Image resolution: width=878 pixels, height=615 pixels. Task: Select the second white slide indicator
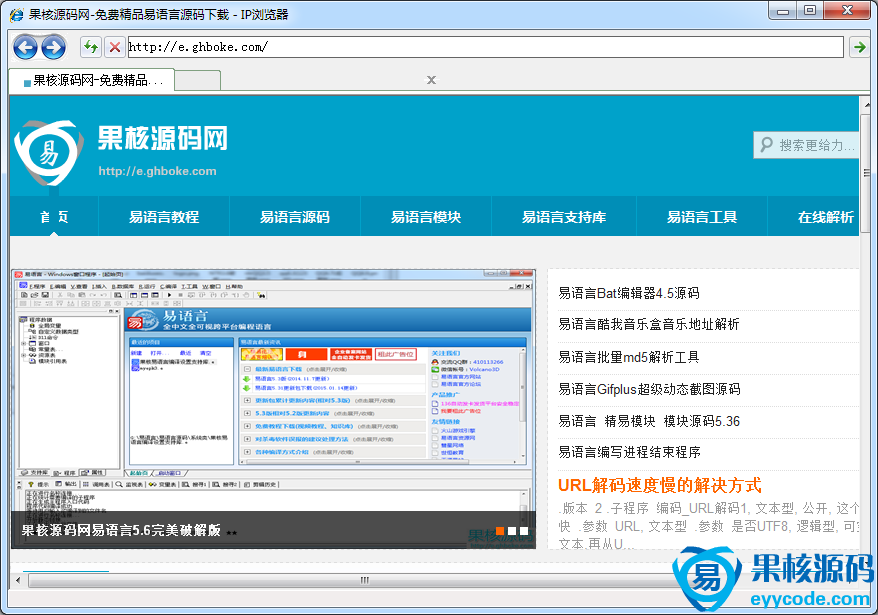[x=512, y=530]
